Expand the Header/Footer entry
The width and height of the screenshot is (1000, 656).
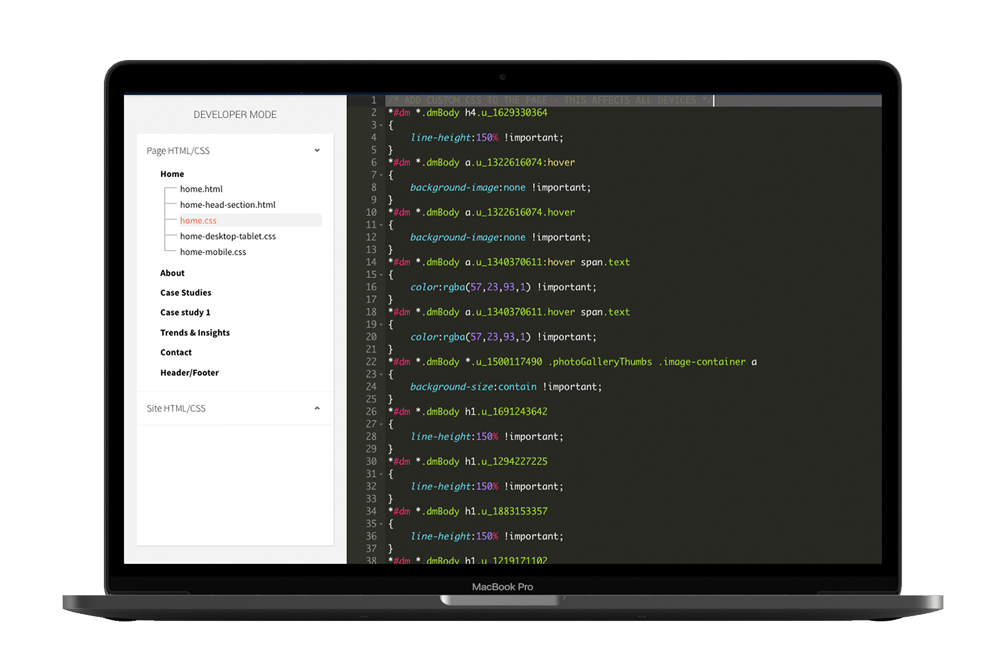pos(189,373)
